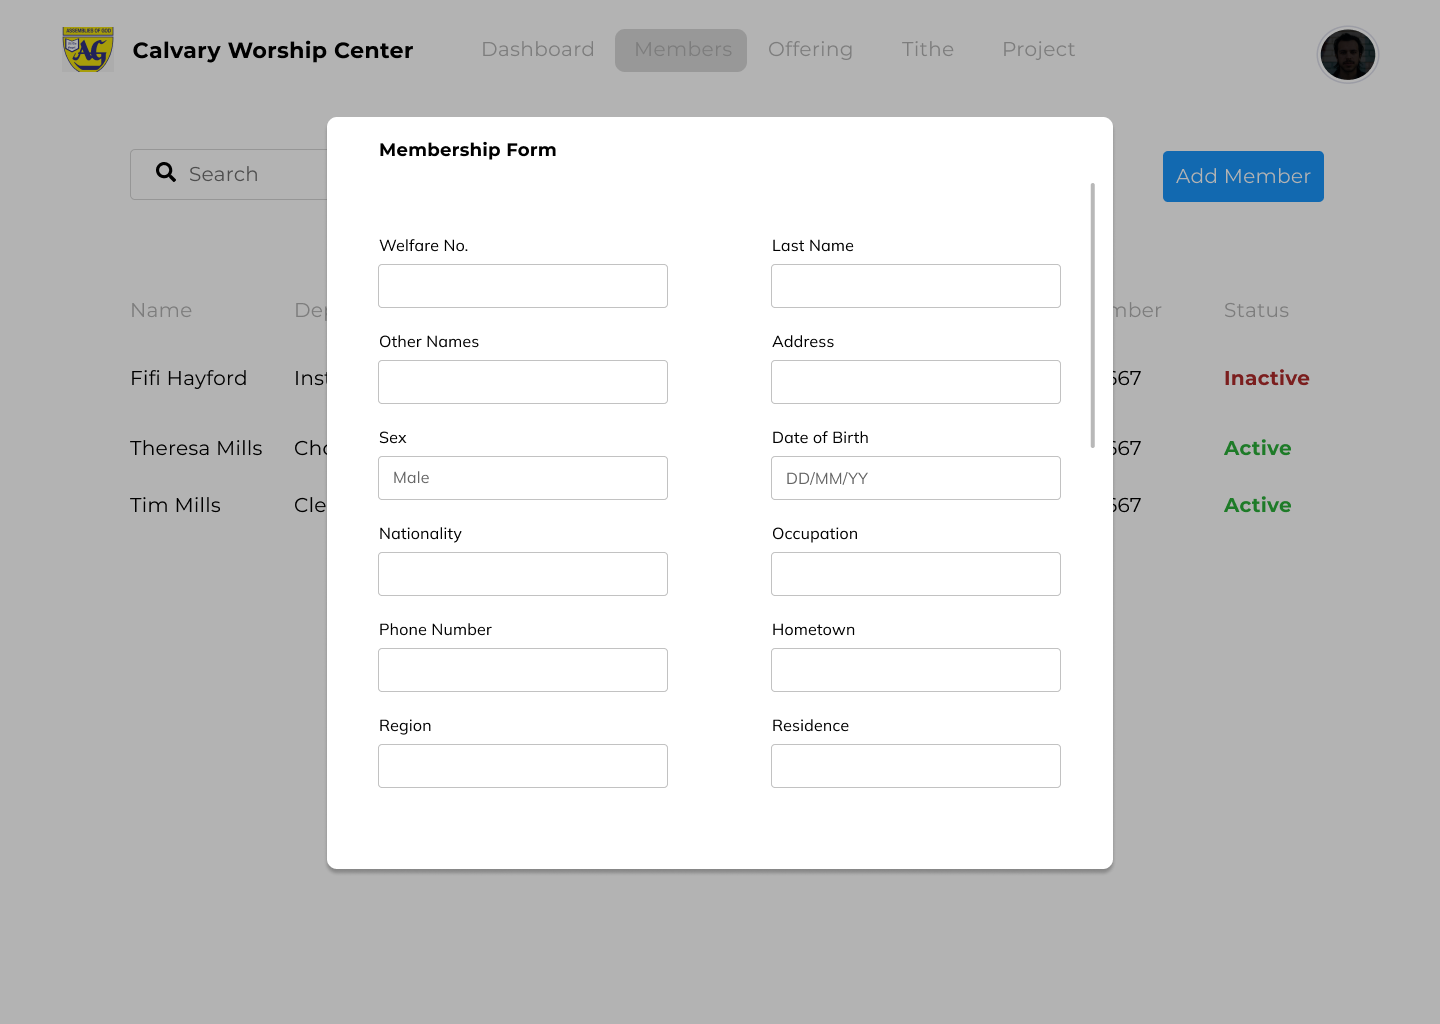Click the Other Names input field

(522, 382)
